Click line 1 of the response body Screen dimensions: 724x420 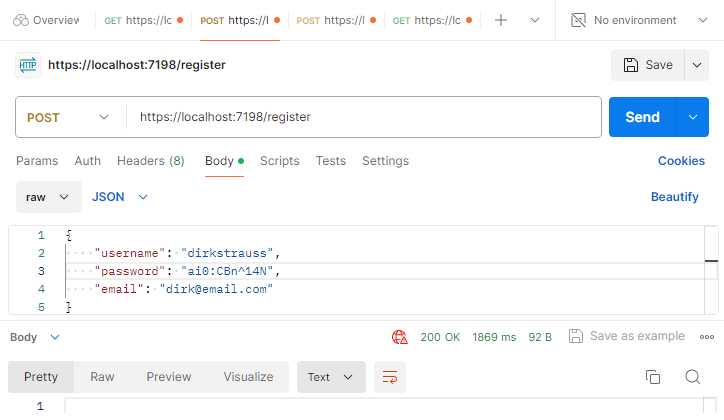tap(383, 406)
